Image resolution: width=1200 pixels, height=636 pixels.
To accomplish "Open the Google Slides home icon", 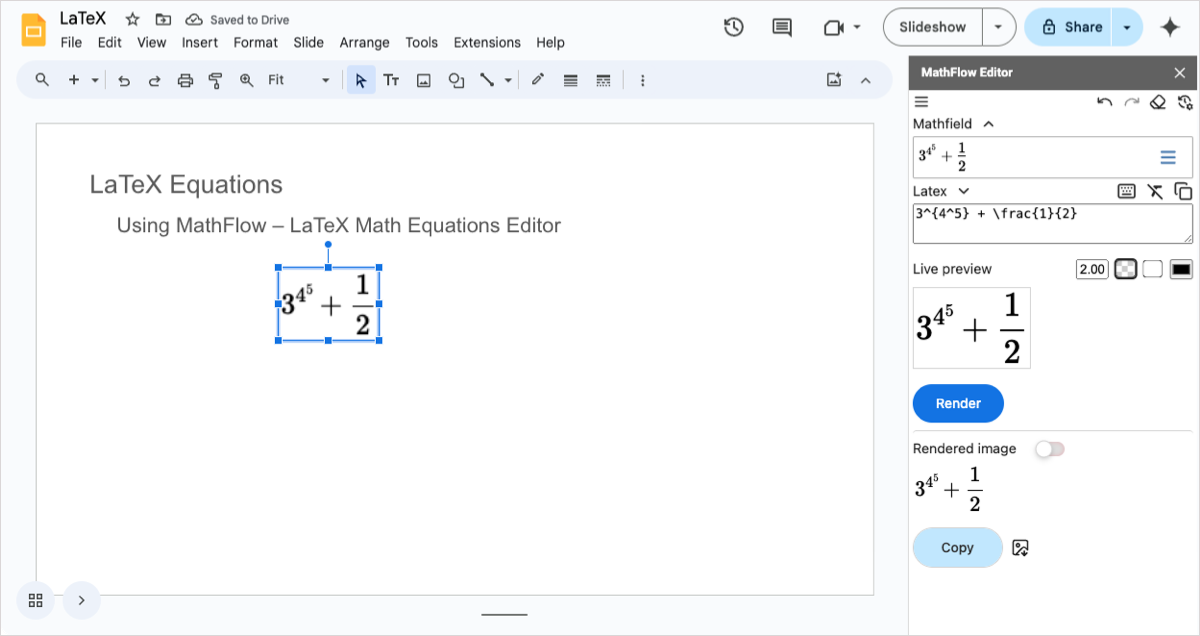I will pyautogui.click(x=35, y=29).
